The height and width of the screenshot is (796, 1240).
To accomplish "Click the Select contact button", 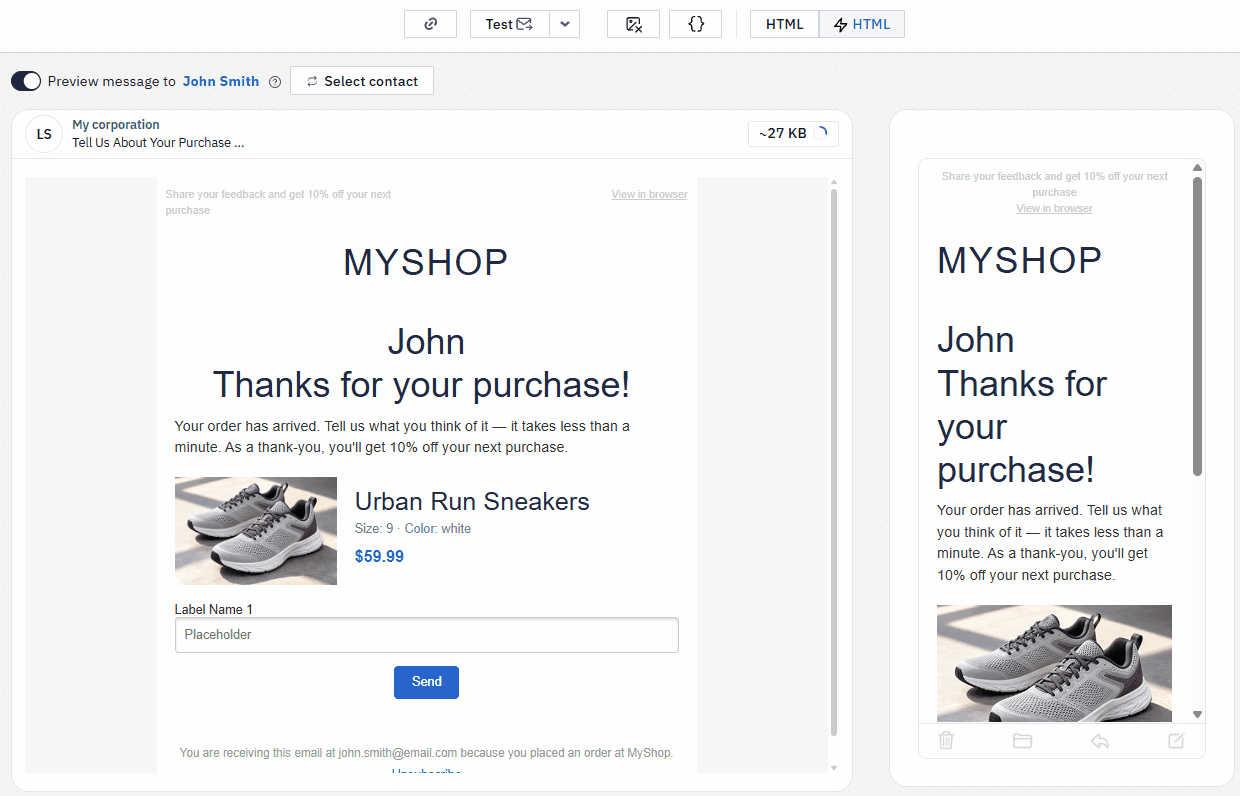I will point(362,81).
